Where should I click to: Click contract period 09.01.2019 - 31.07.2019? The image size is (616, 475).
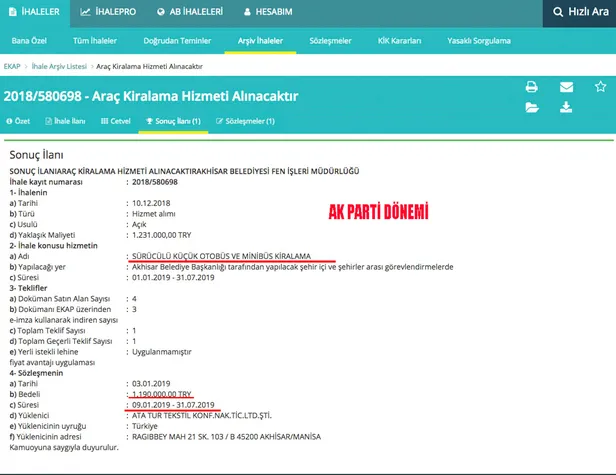[x=173, y=405]
